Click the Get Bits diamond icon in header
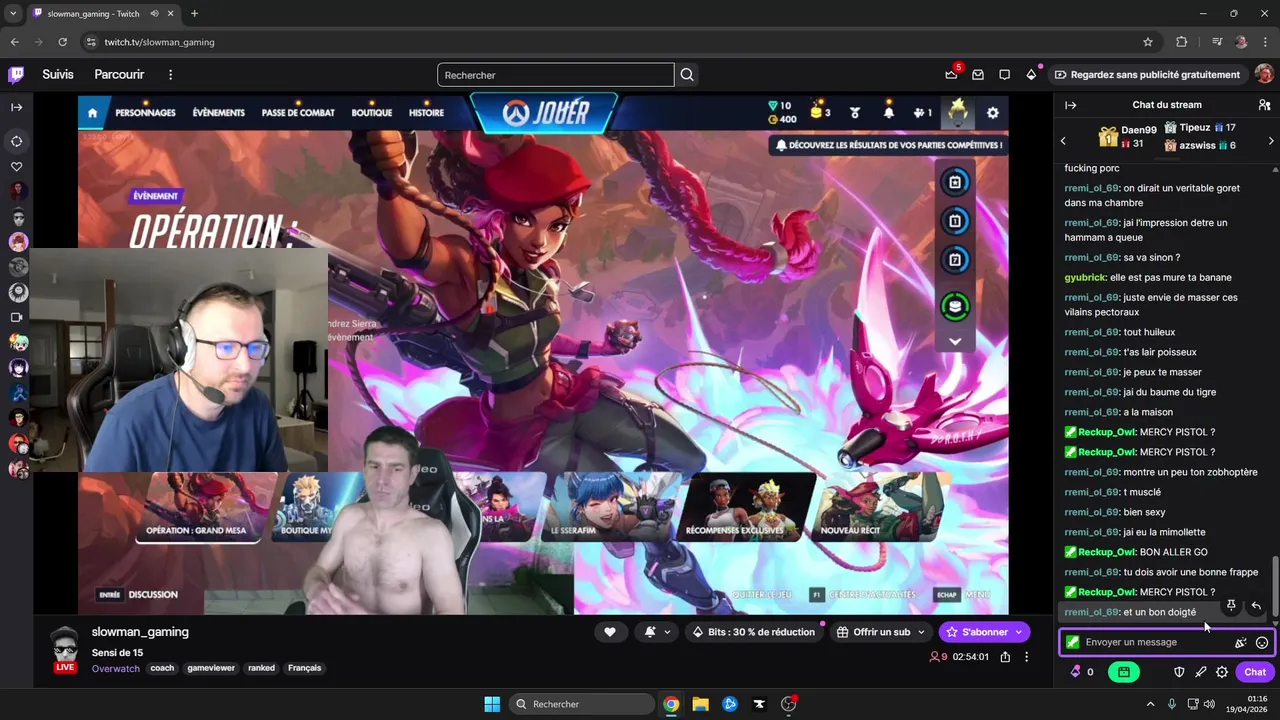 1031,75
